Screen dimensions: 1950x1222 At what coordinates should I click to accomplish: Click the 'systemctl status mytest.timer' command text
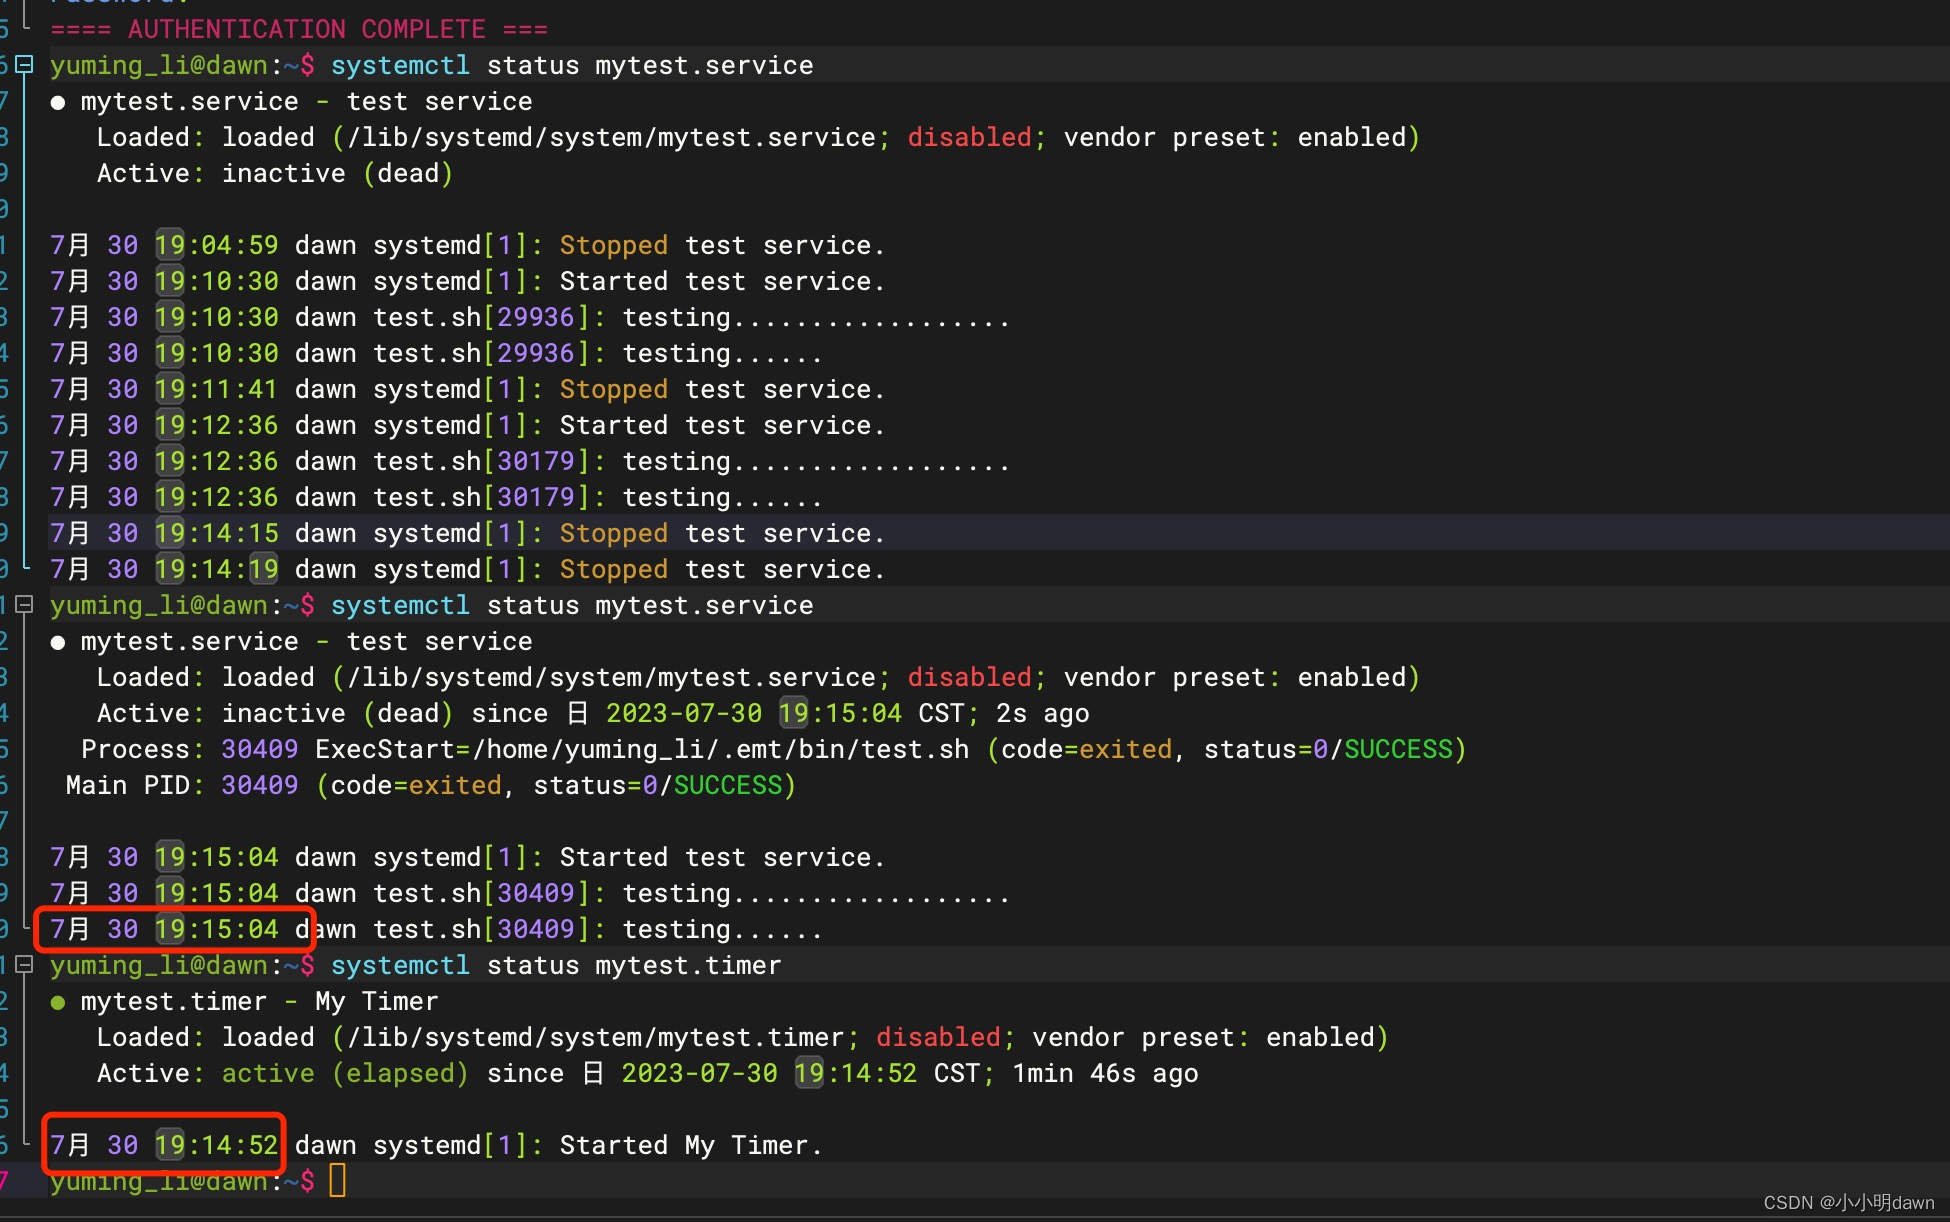click(x=556, y=965)
